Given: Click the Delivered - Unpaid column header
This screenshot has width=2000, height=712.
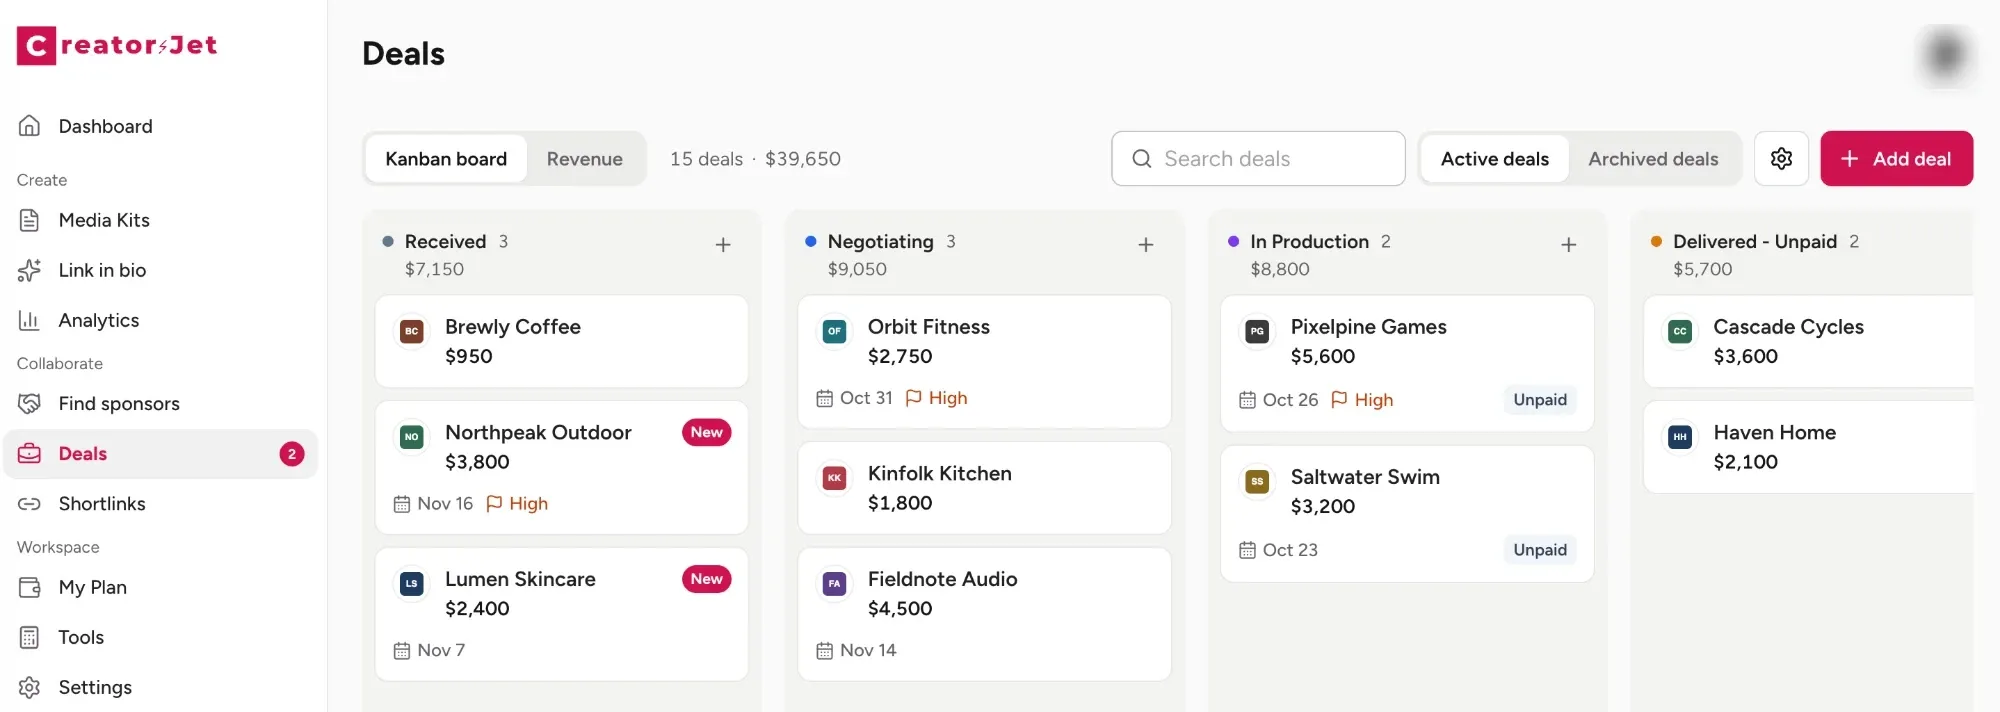Looking at the screenshot, I should pos(1755,242).
